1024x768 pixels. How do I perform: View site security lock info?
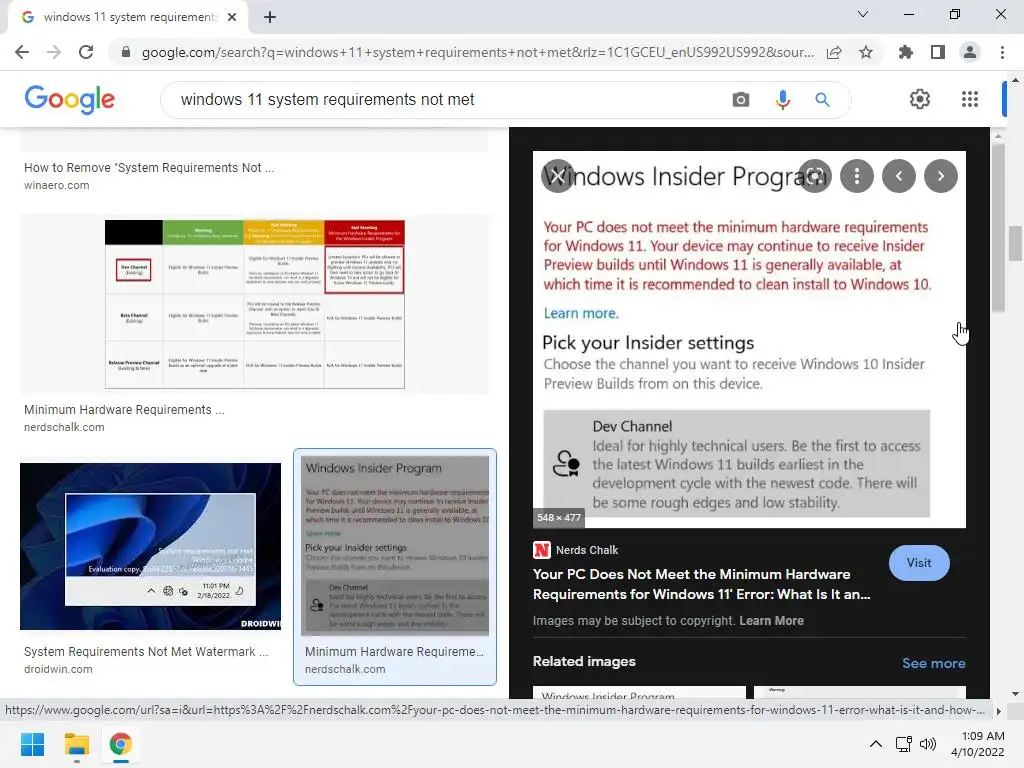[x=126, y=52]
